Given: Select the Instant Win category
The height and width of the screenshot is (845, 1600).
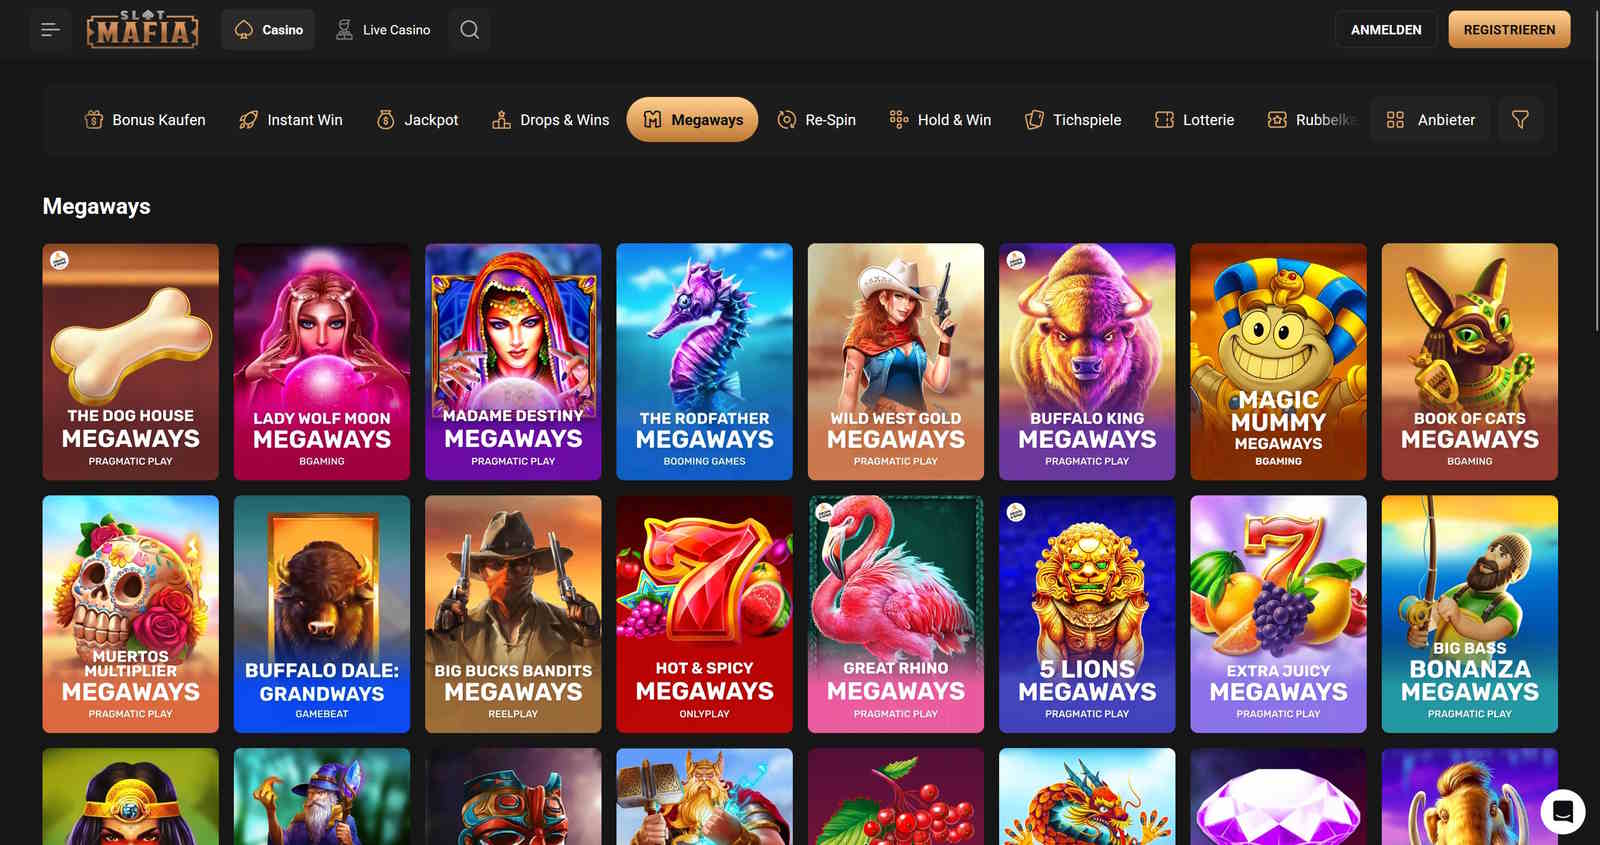Looking at the screenshot, I should (291, 120).
